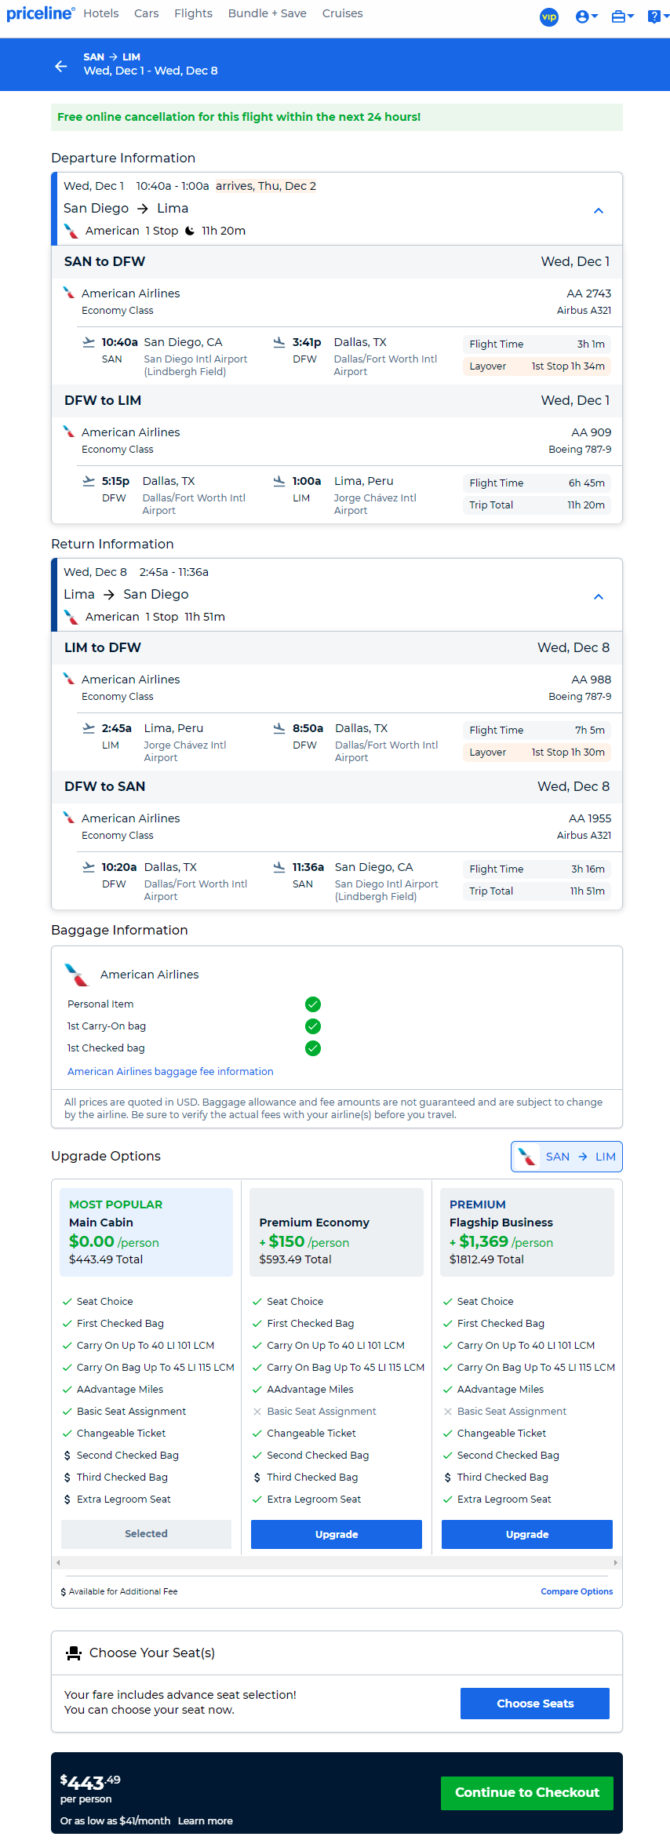Click the Choose Seats button

(x=535, y=1703)
